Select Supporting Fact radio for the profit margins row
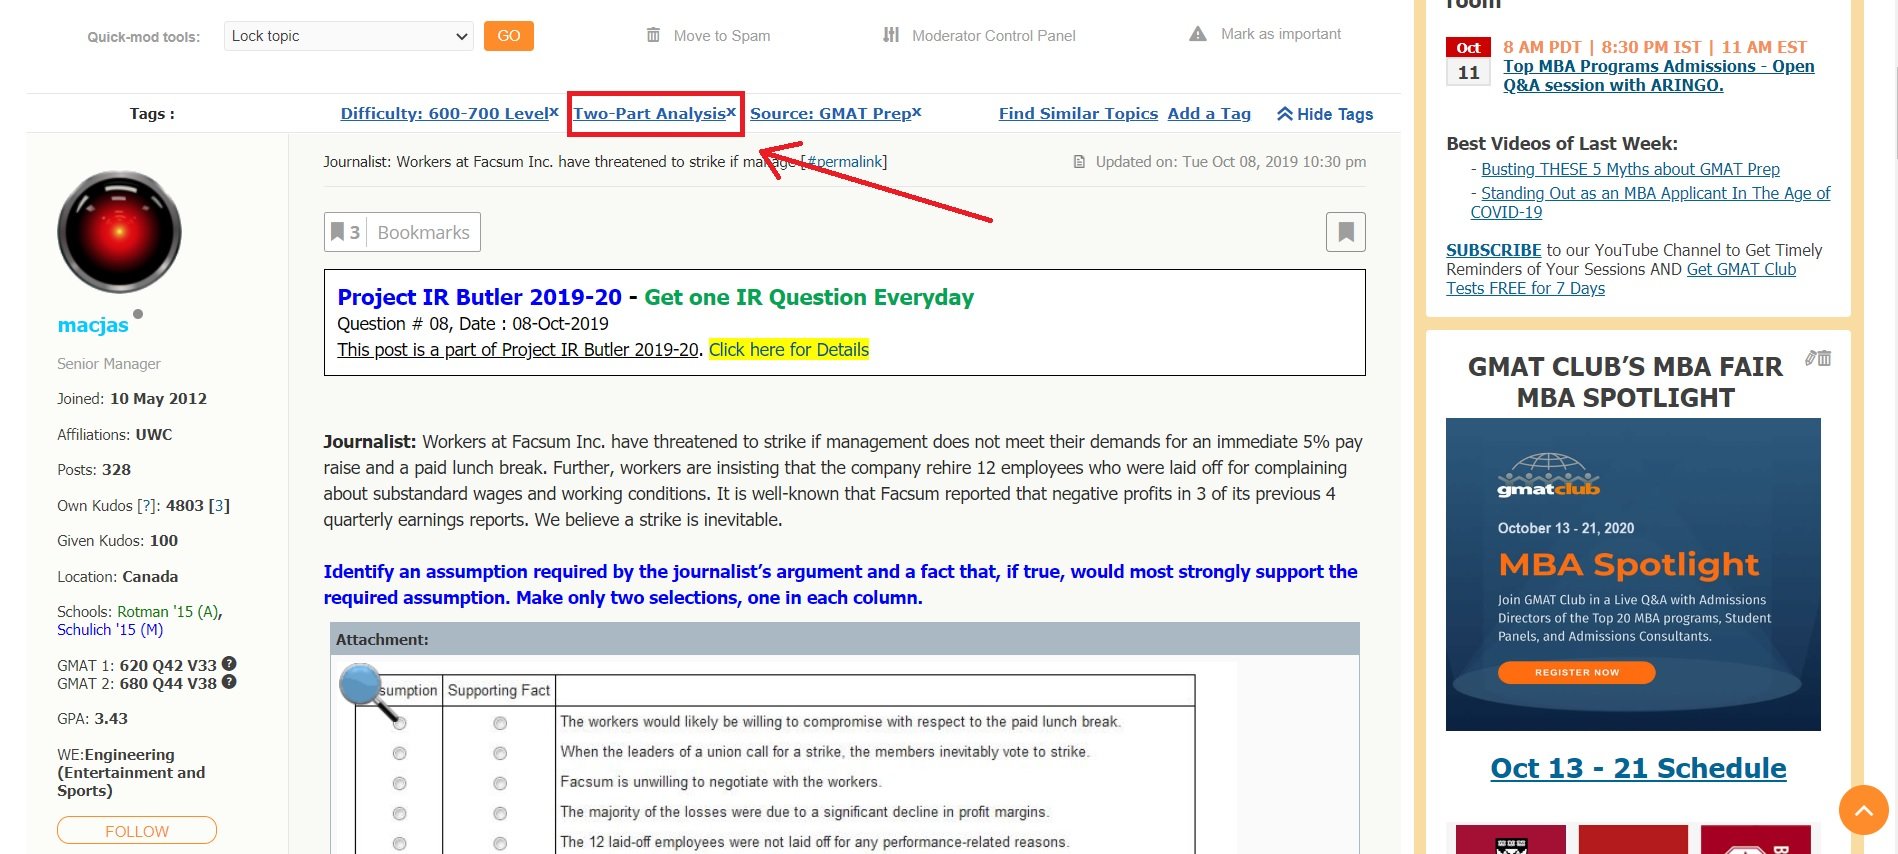This screenshot has width=1898, height=854. click(x=500, y=813)
